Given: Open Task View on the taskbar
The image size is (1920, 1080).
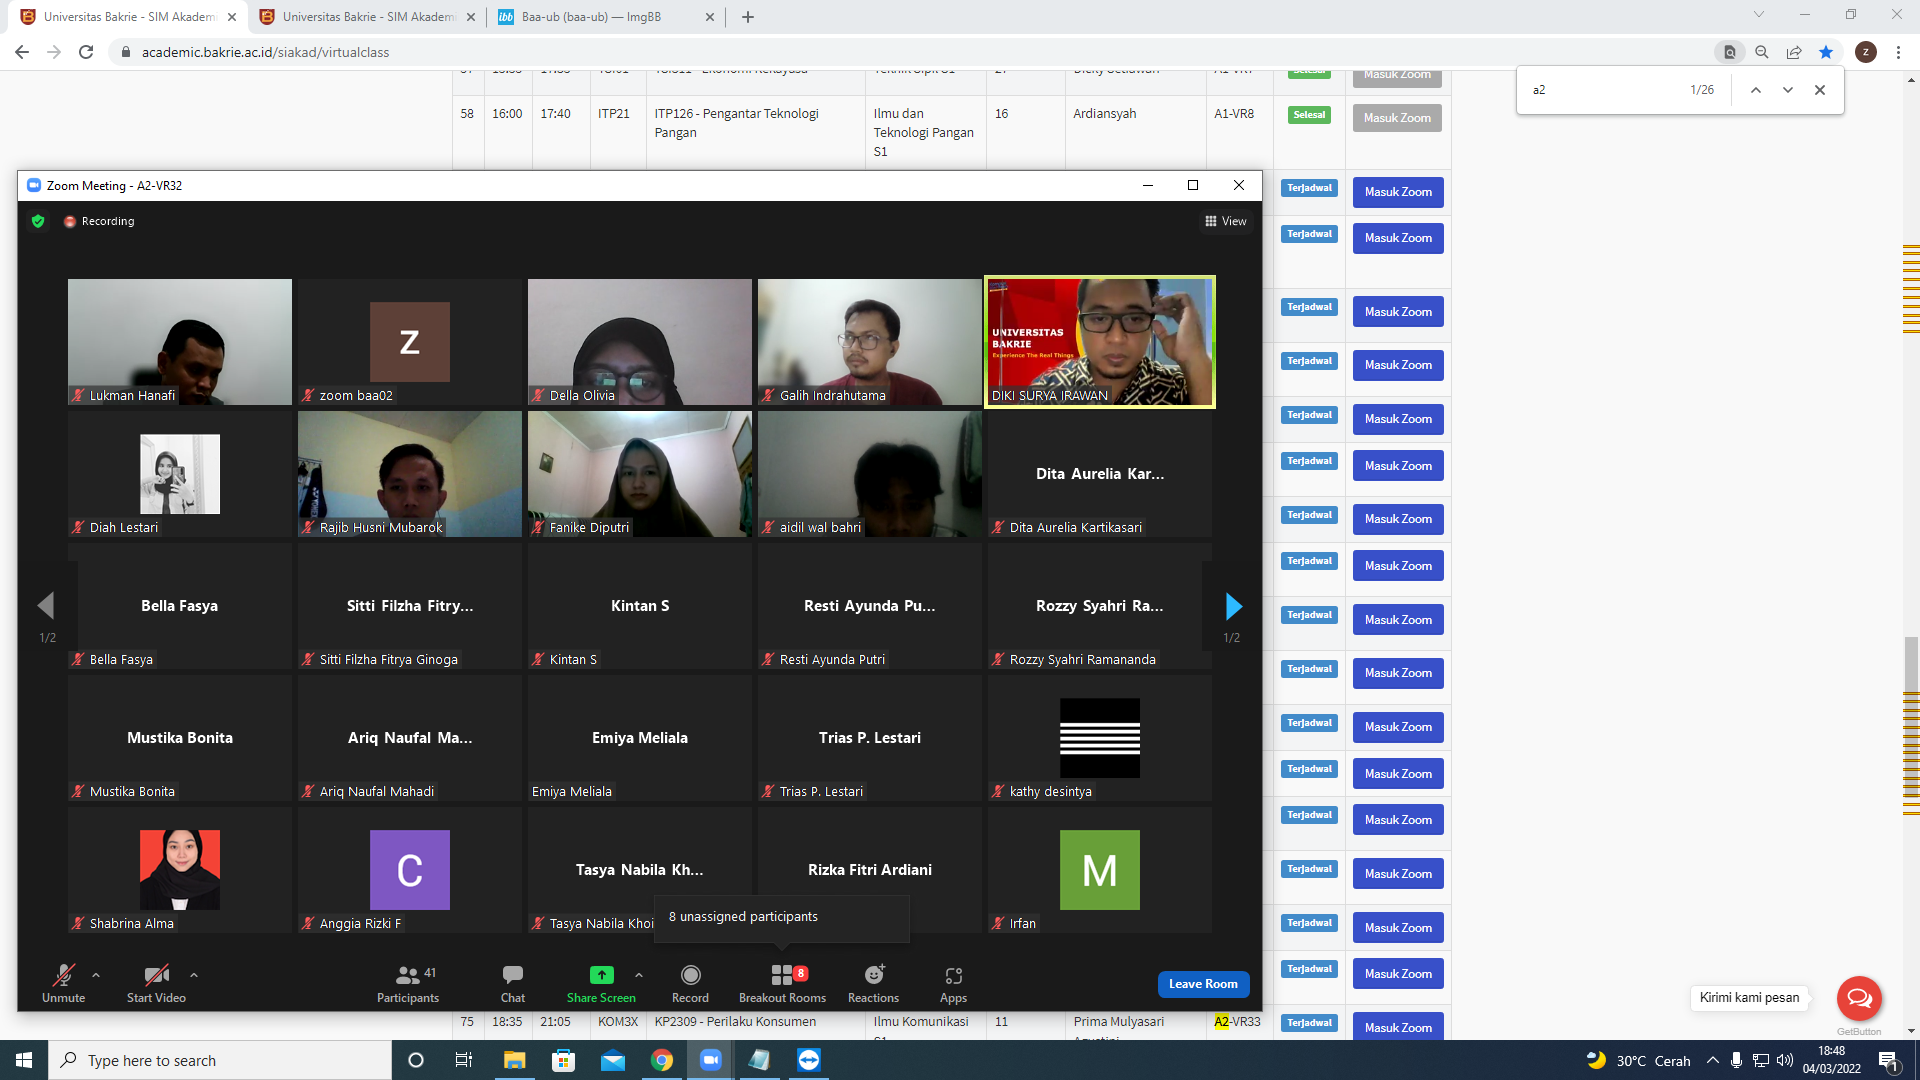Looking at the screenshot, I should click(x=464, y=1060).
